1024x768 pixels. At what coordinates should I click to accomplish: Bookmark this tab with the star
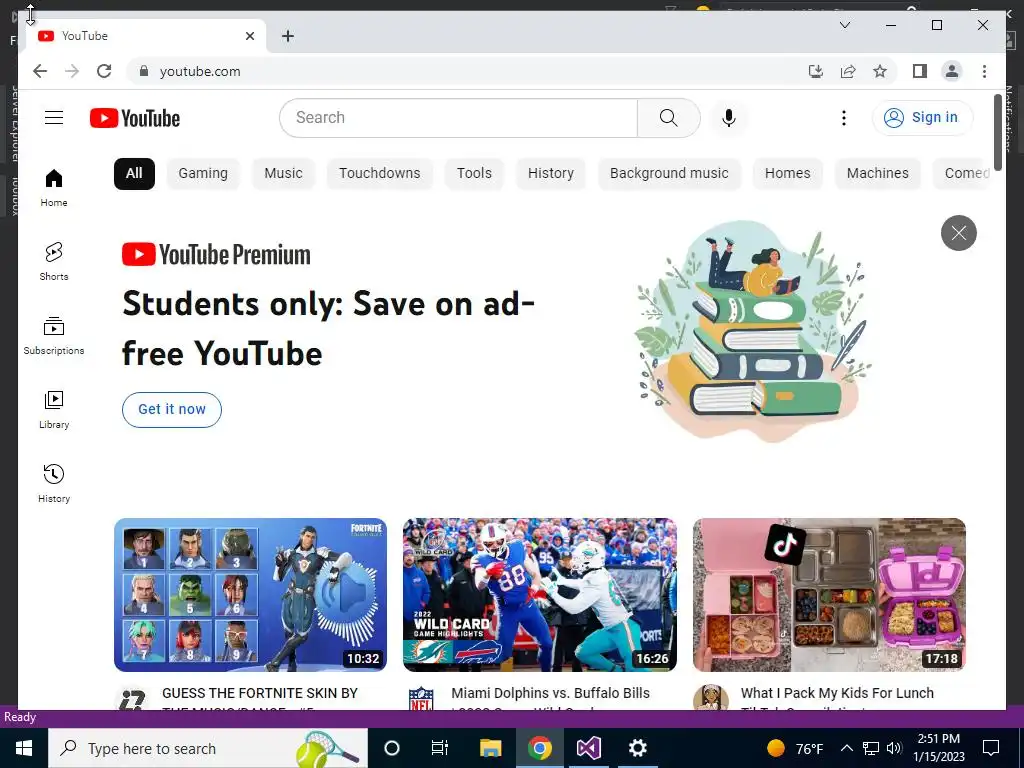pyautogui.click(x=880, y=71)
